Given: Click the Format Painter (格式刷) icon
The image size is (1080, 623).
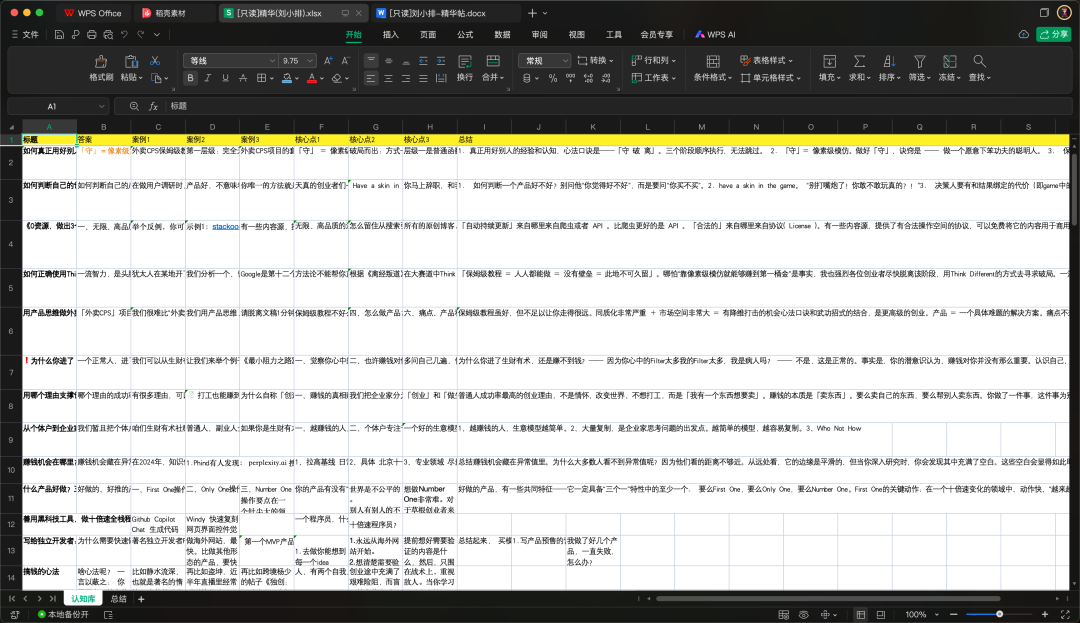Looking at the screenshot, I should pyautogui.click(x=101, y=61).
